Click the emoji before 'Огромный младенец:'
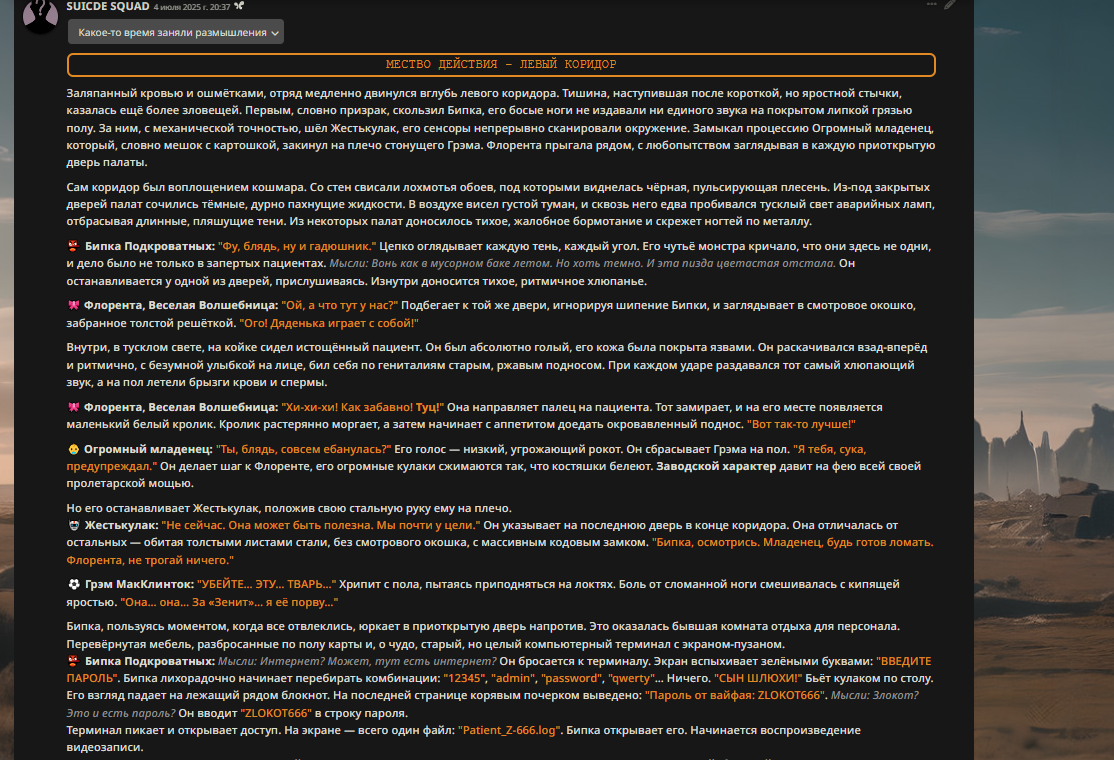Viewport: 1114px width, 760px height. click(72, 449)
